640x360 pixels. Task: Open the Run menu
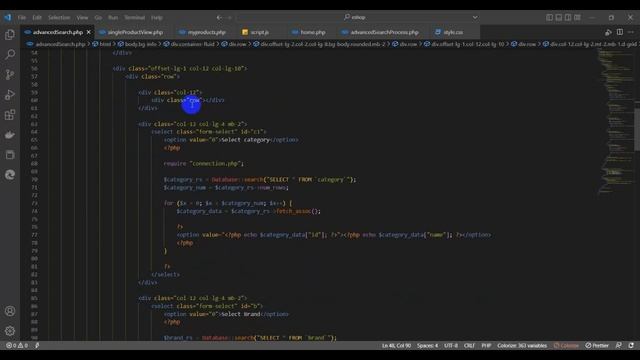113,18
